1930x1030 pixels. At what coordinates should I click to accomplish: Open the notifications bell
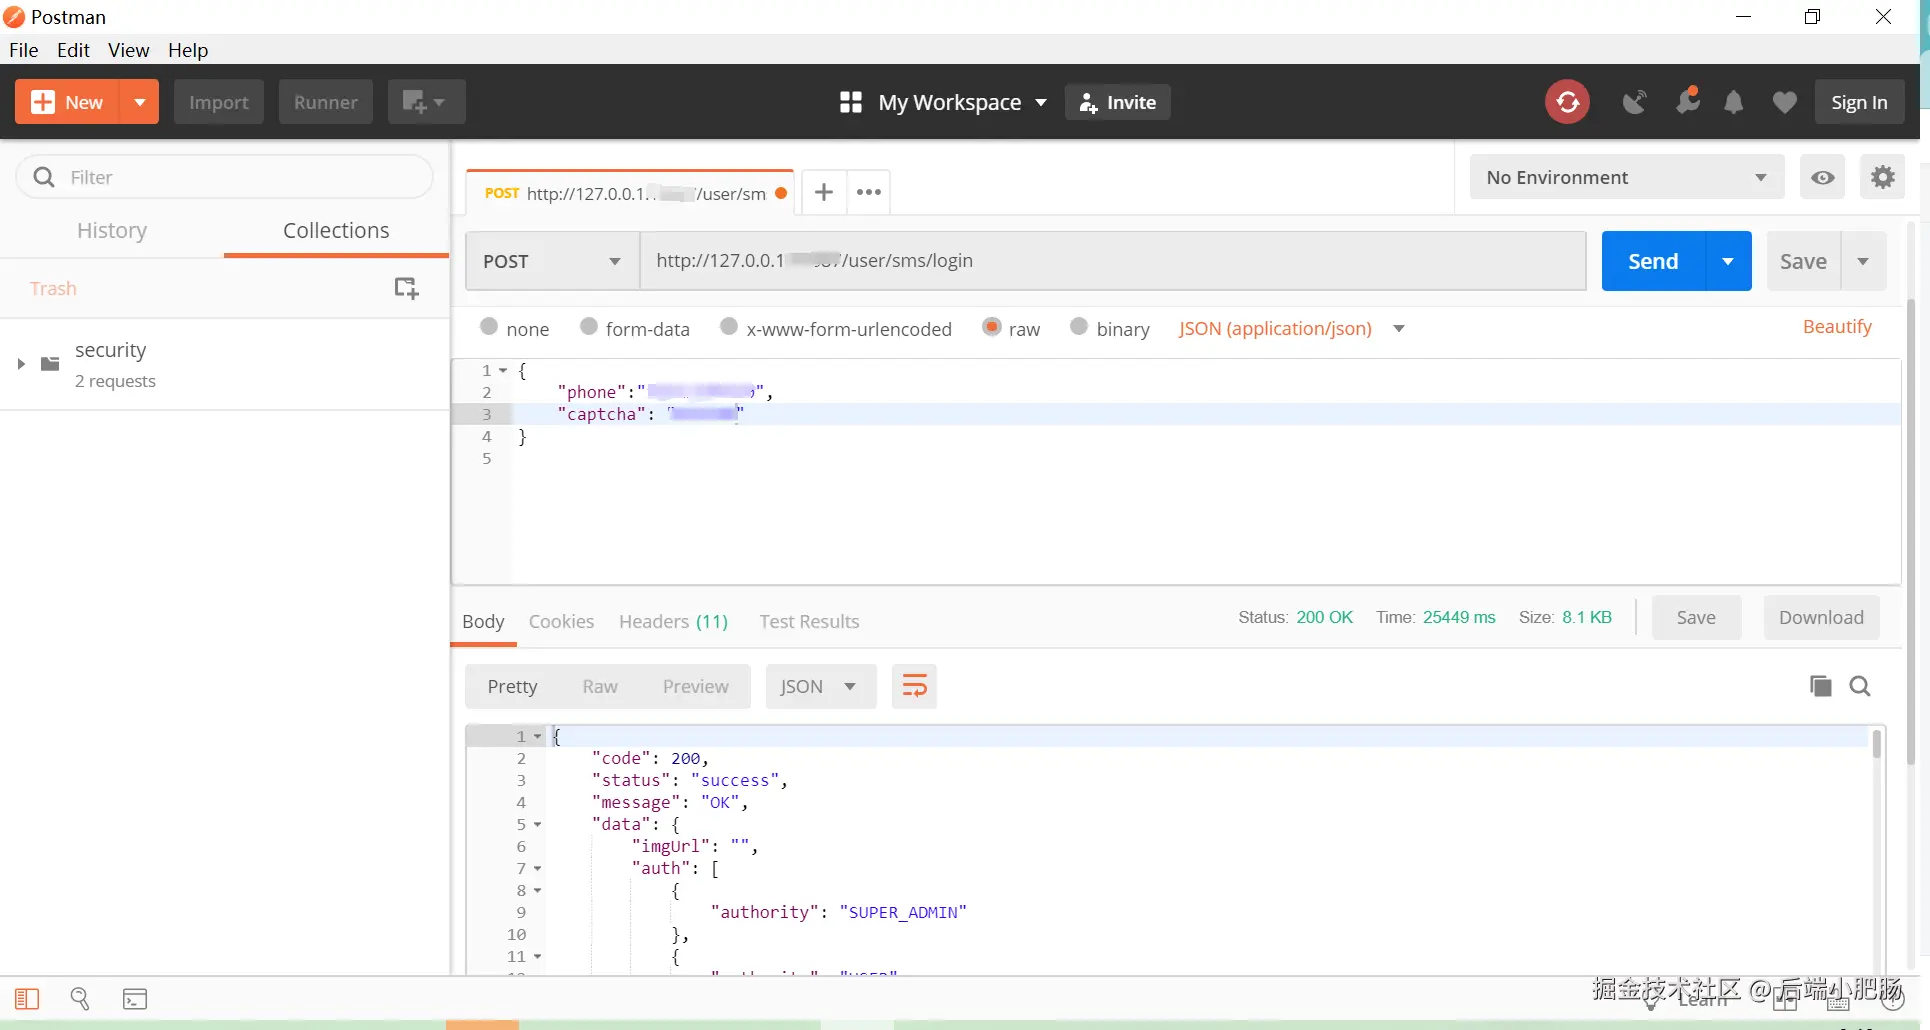point(1734,102)
